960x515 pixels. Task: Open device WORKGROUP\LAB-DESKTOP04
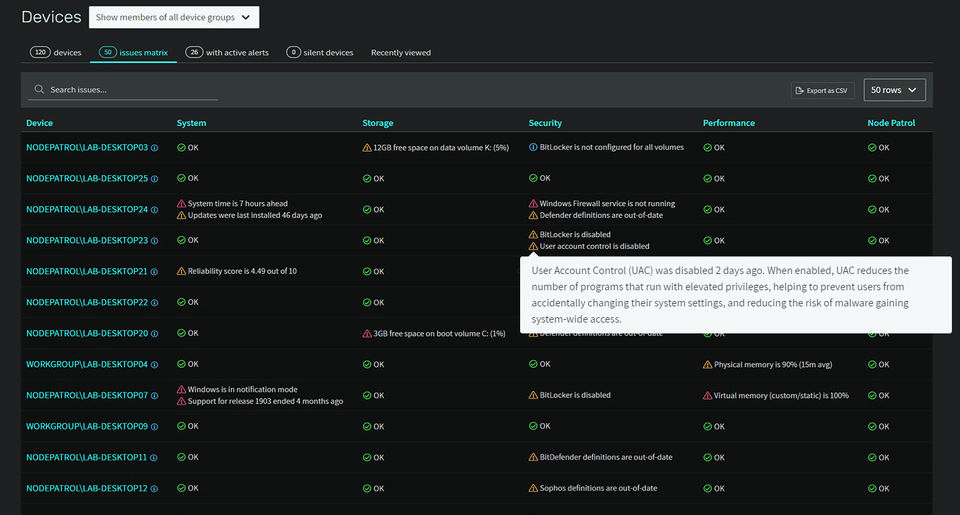click(x=87, y=364)
